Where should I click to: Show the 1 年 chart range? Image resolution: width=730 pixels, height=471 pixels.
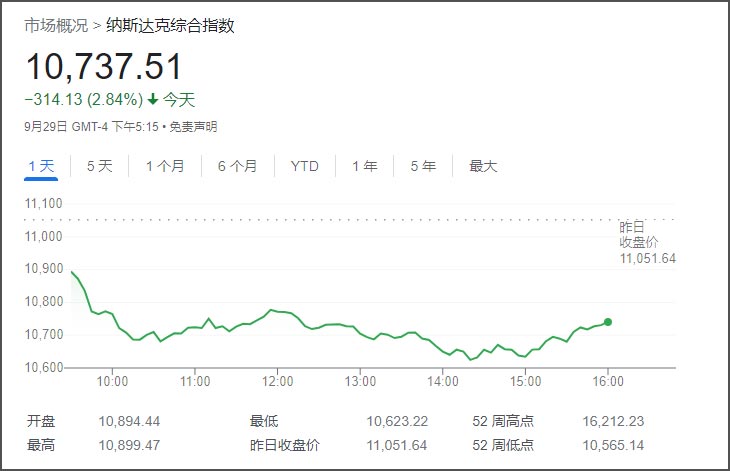[x=365, y=166]
